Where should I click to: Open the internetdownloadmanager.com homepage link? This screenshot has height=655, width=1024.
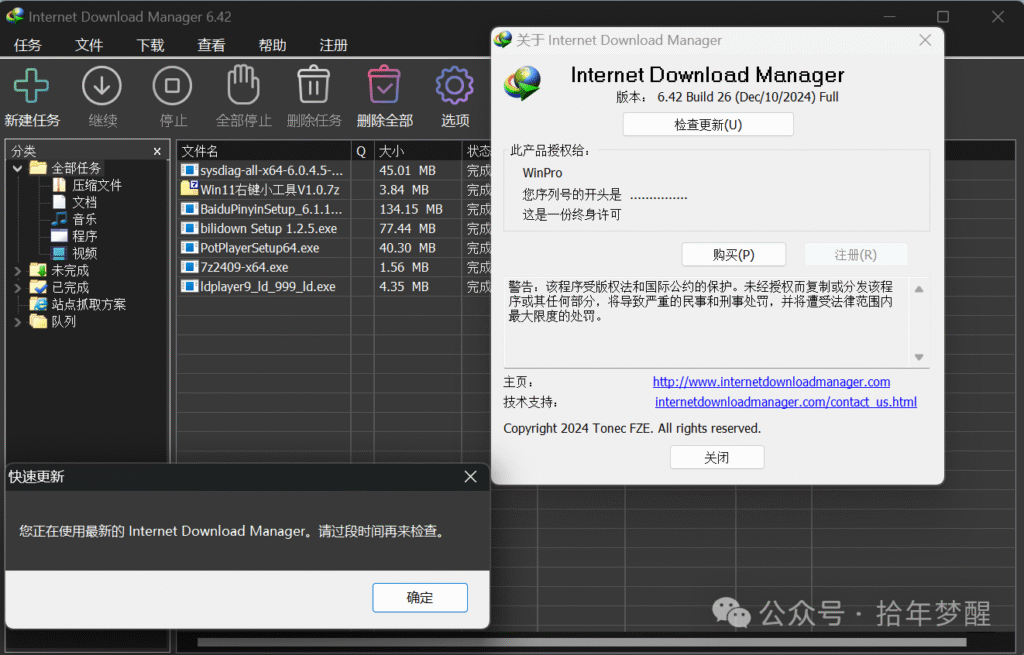pos(771,381)
